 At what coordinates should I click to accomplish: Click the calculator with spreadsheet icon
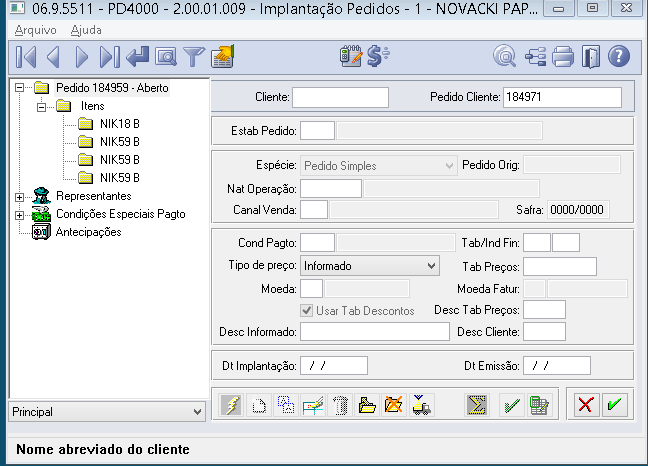click(x=539, y=405)
